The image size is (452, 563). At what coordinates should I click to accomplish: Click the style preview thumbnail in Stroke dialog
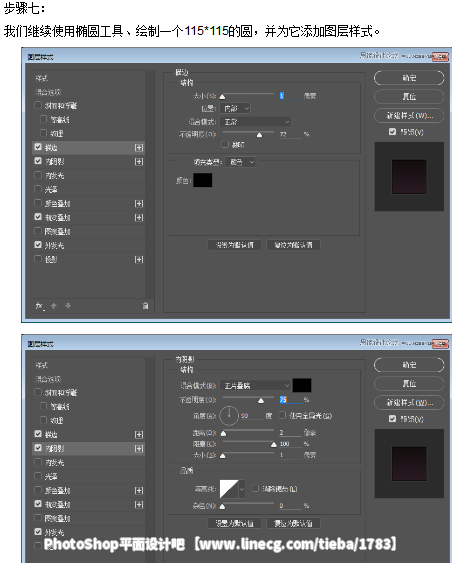pos(409,176)
